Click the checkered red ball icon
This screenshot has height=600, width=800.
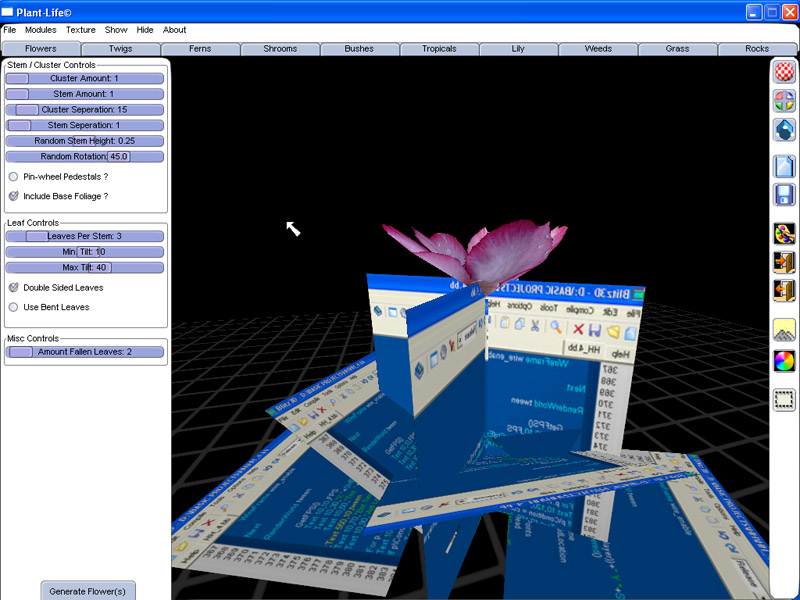tap(784, 71)
